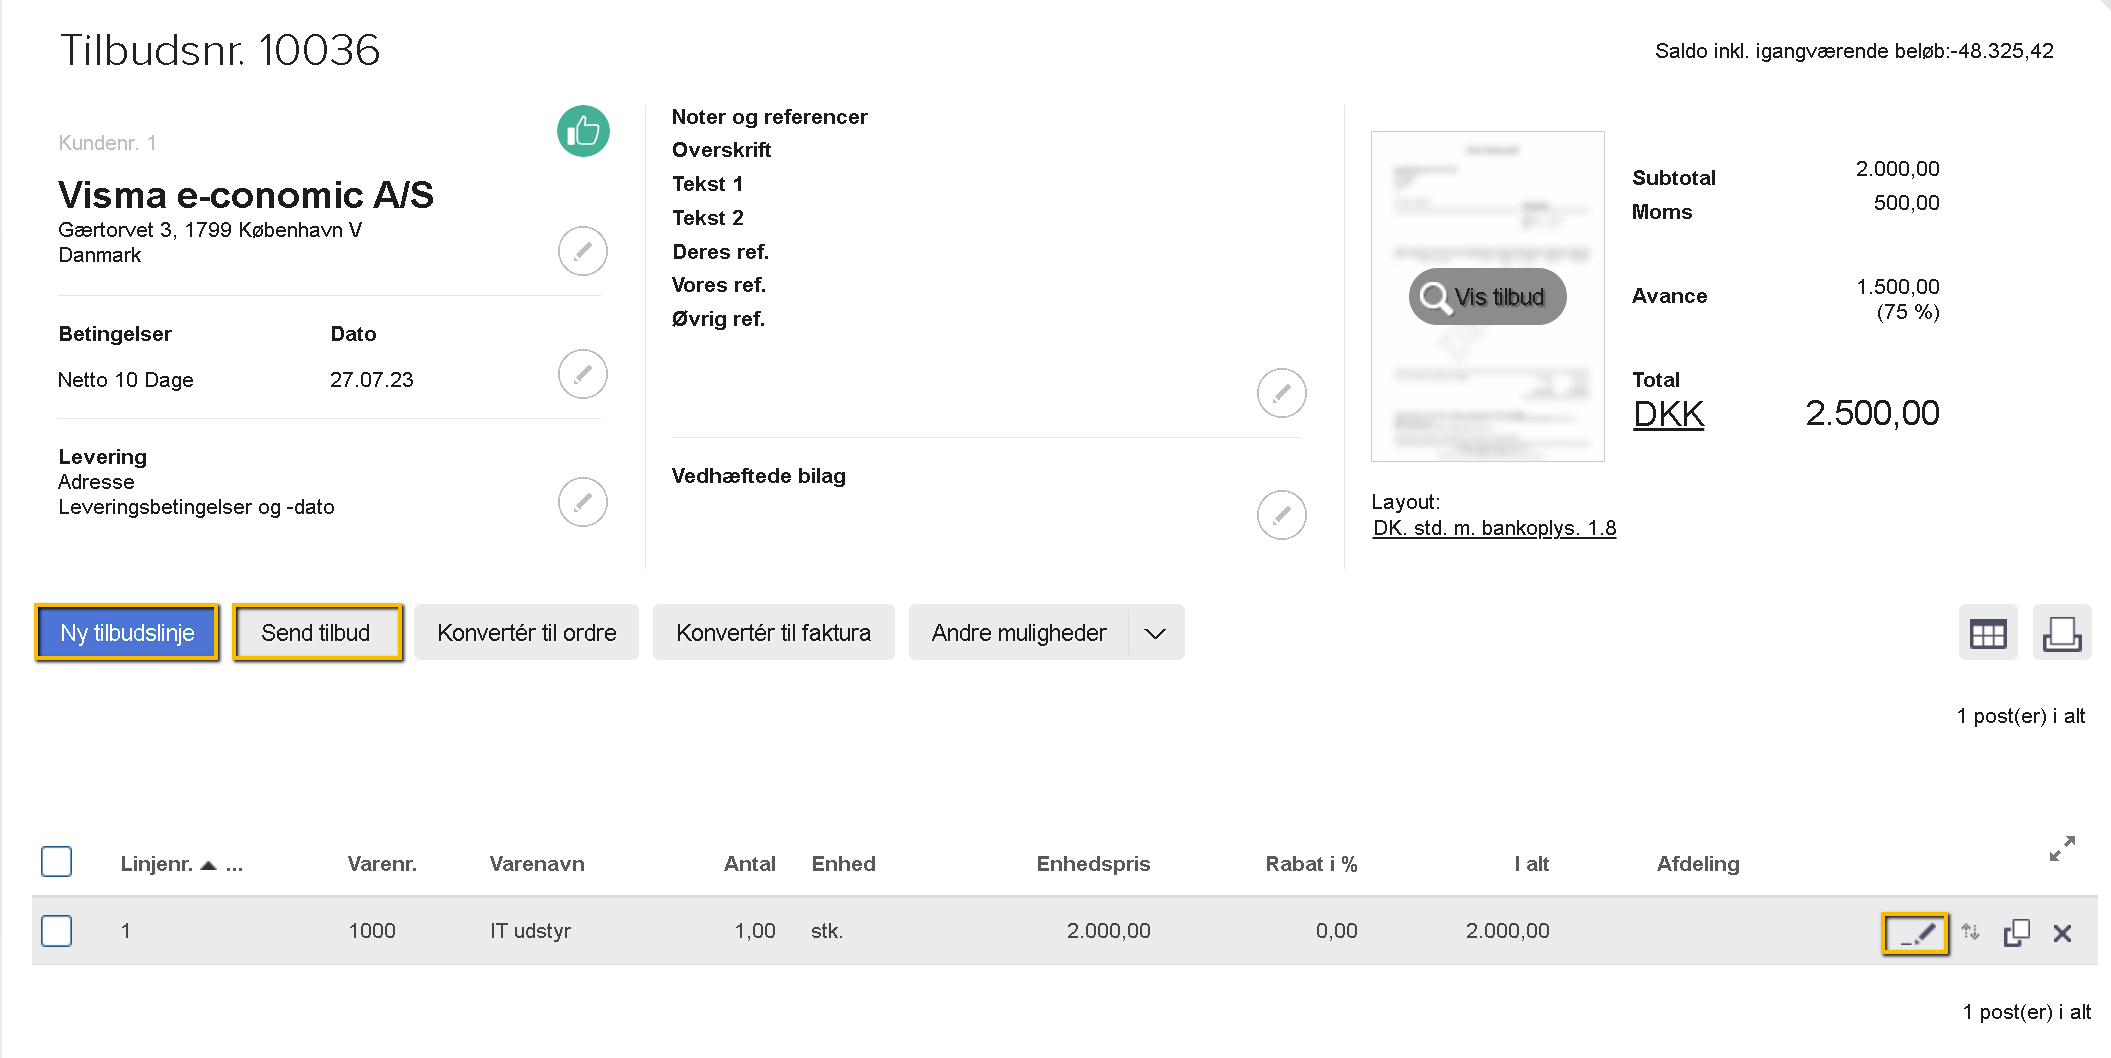Sort by the Linjenr. column header
The image size is (2111, 1058).
157,864
